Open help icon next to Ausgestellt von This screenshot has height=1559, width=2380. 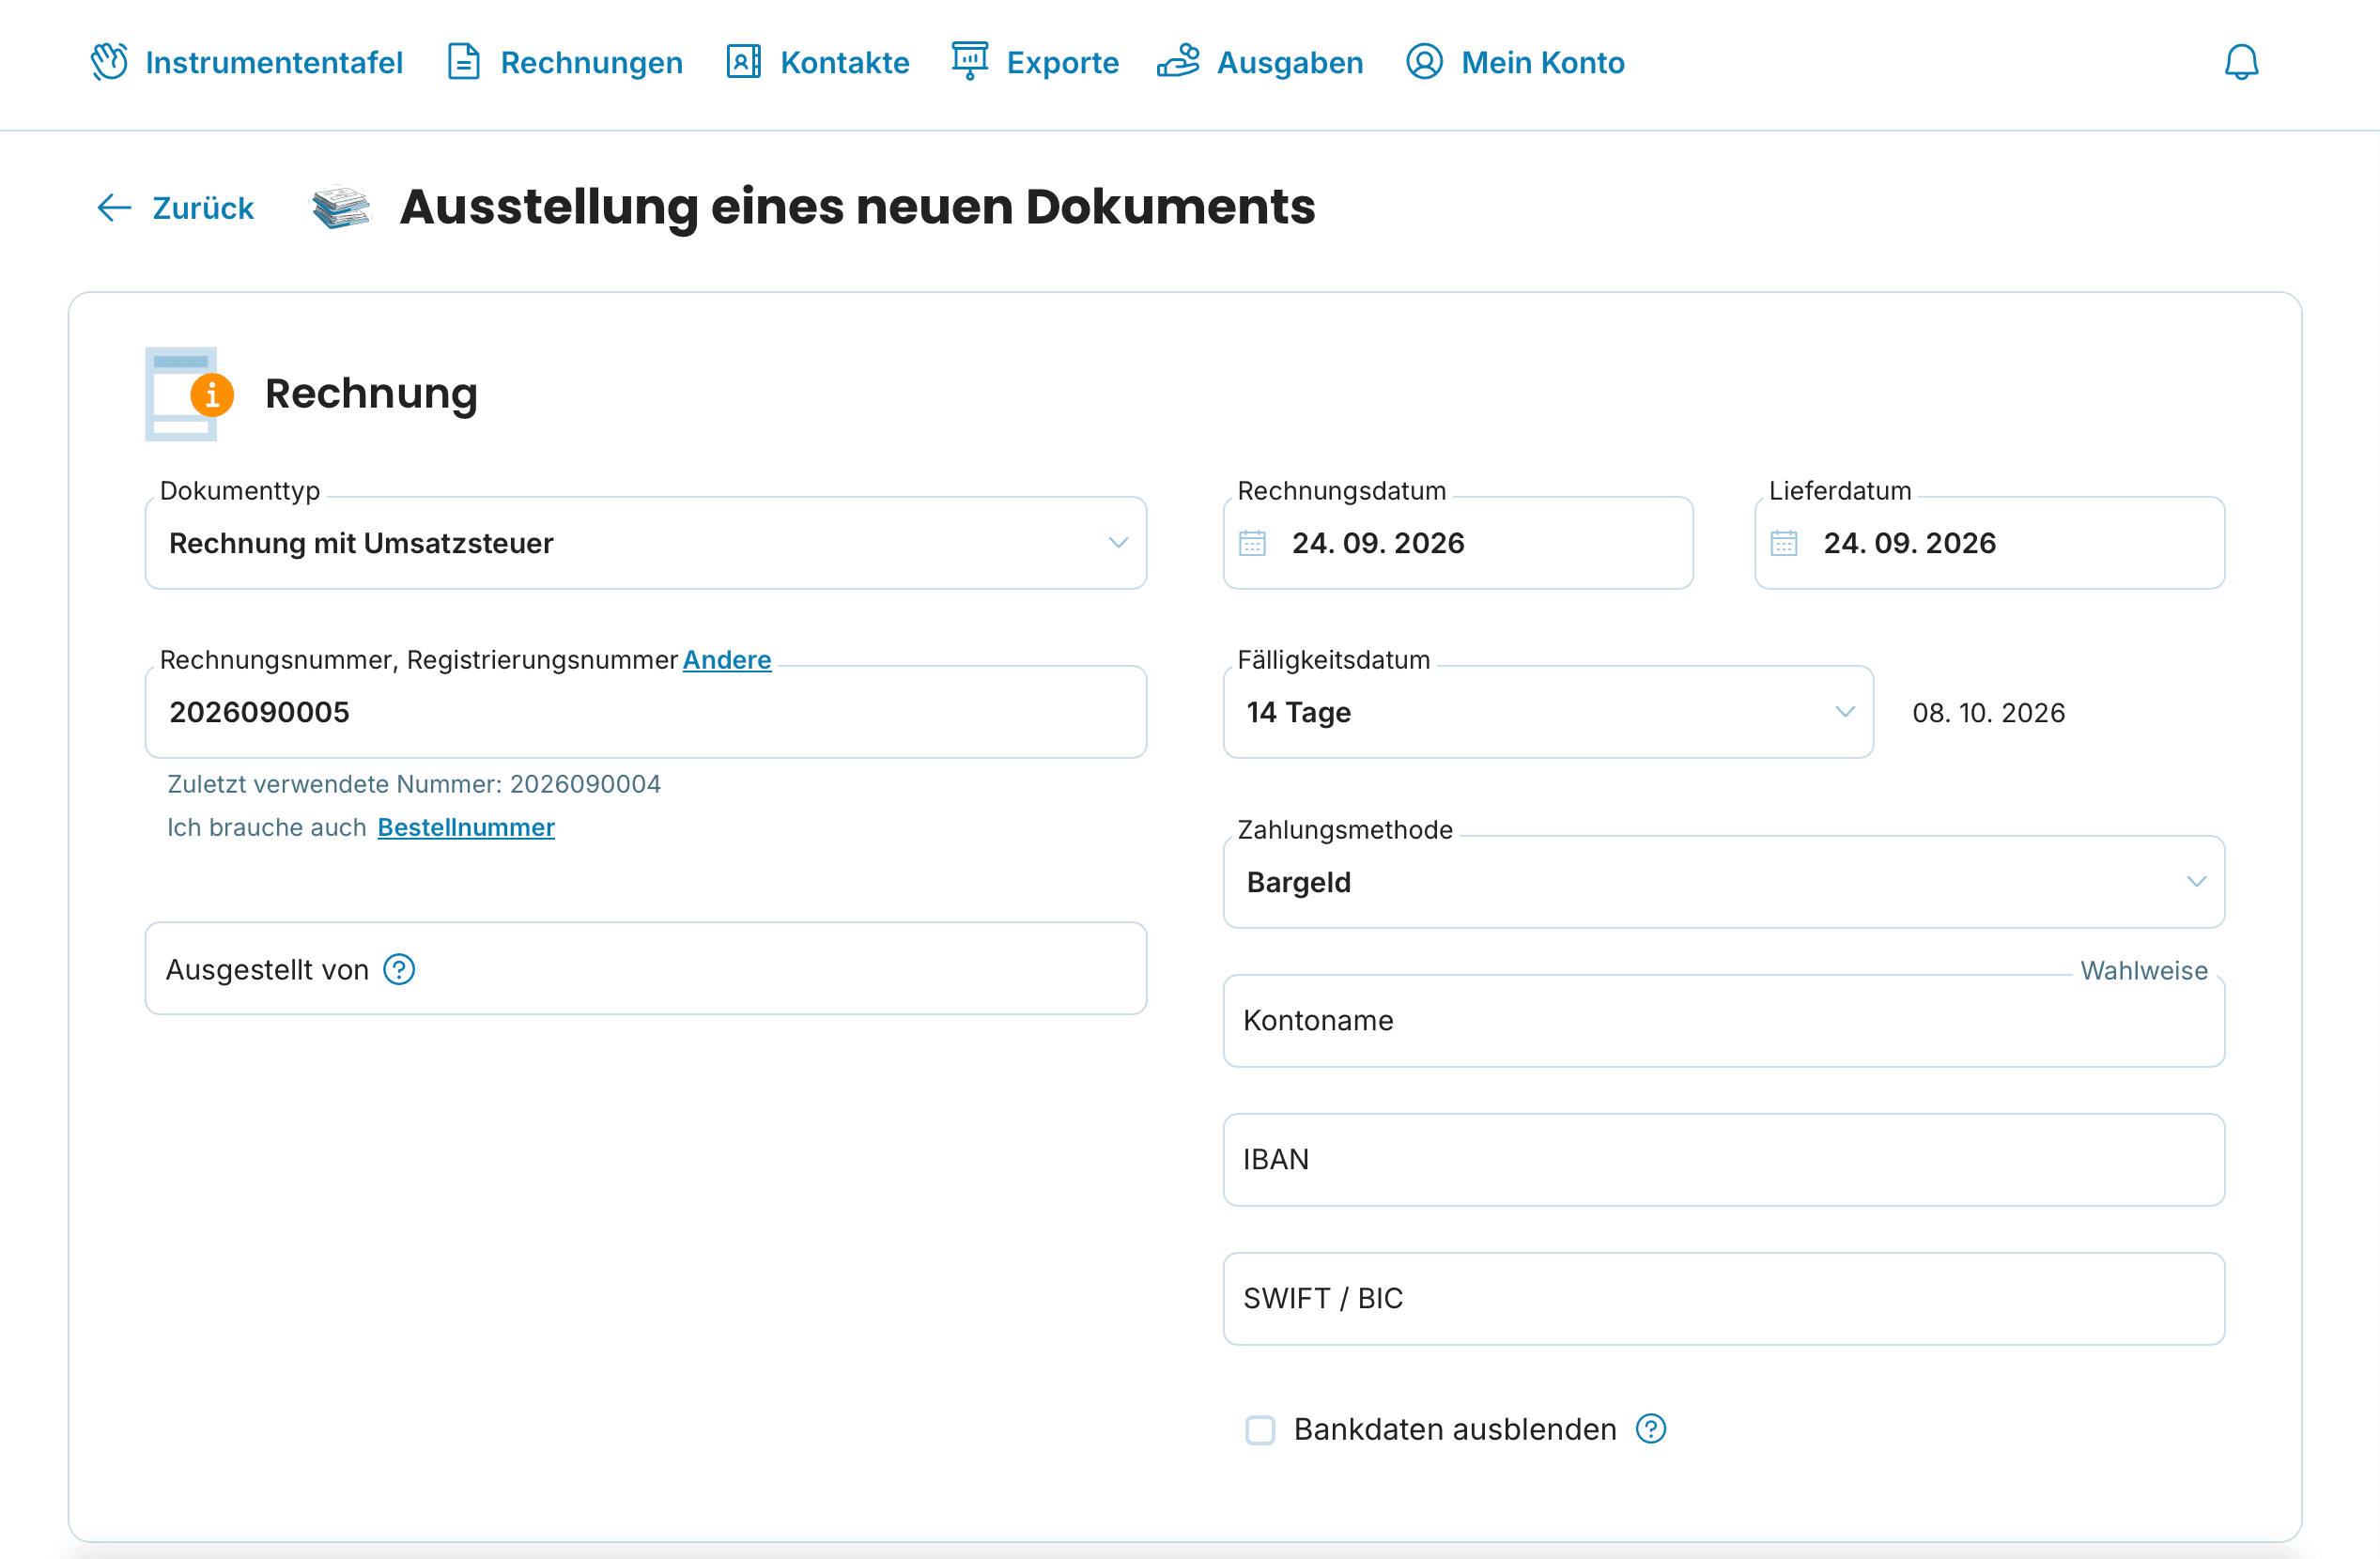point(399,970)
